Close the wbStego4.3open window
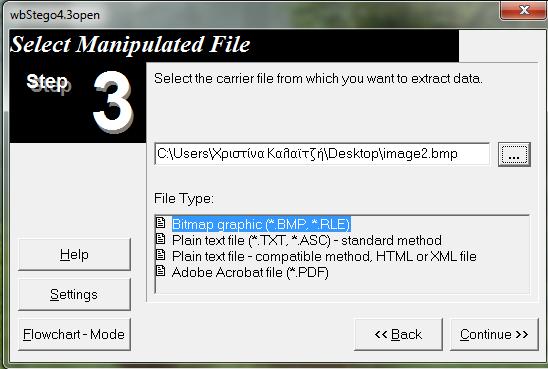This screenshot has width=548, height=369. tap(524, 10)
